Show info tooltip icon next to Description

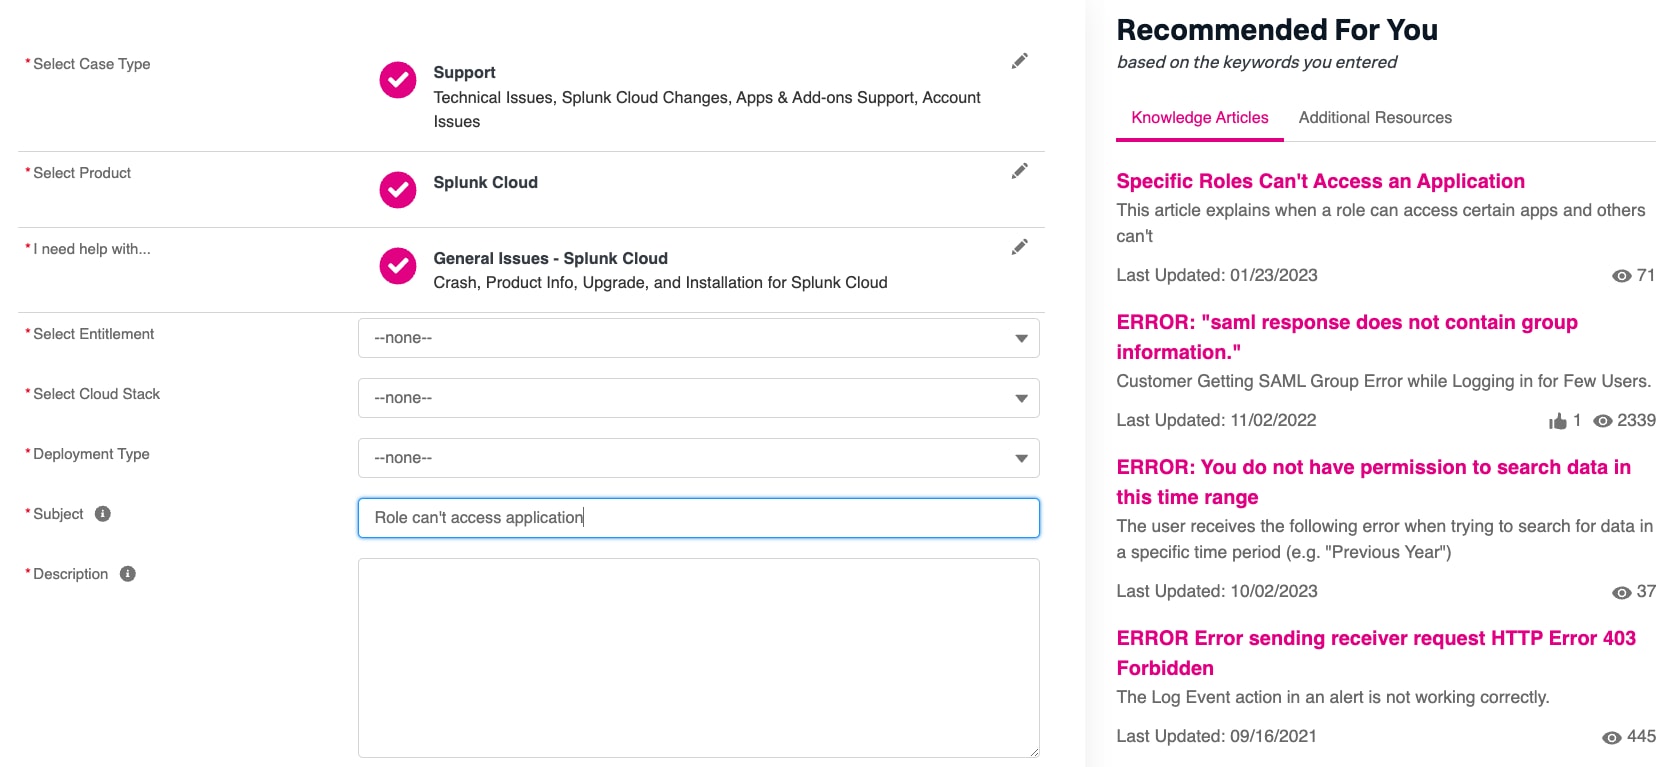(x=128, y=574)
